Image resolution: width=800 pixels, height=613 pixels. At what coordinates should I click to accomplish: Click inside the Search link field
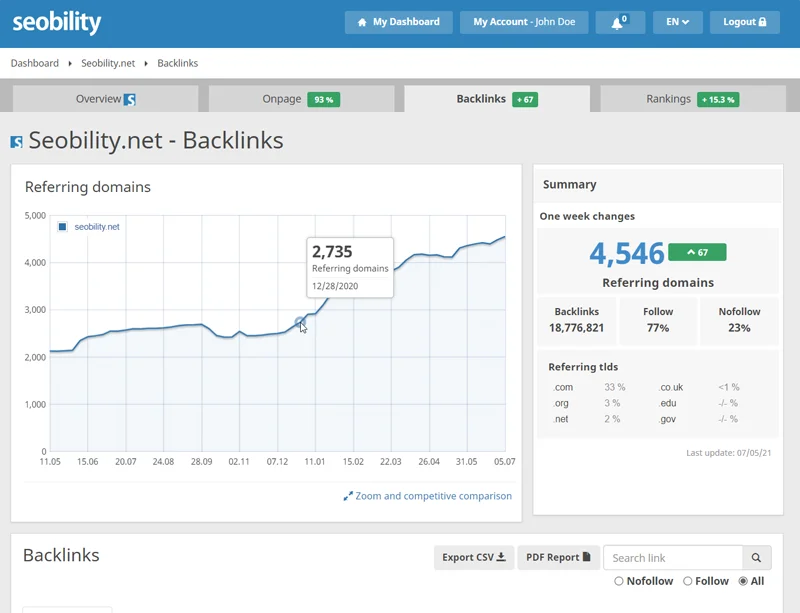(x=670, y=557)
